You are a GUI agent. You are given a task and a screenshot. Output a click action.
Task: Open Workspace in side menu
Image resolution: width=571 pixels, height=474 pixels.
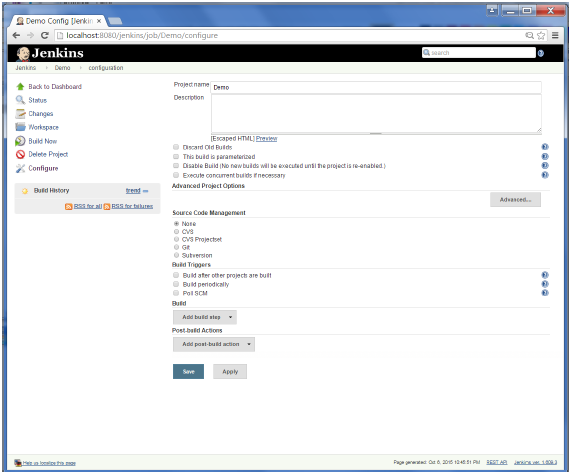[43, 127]
